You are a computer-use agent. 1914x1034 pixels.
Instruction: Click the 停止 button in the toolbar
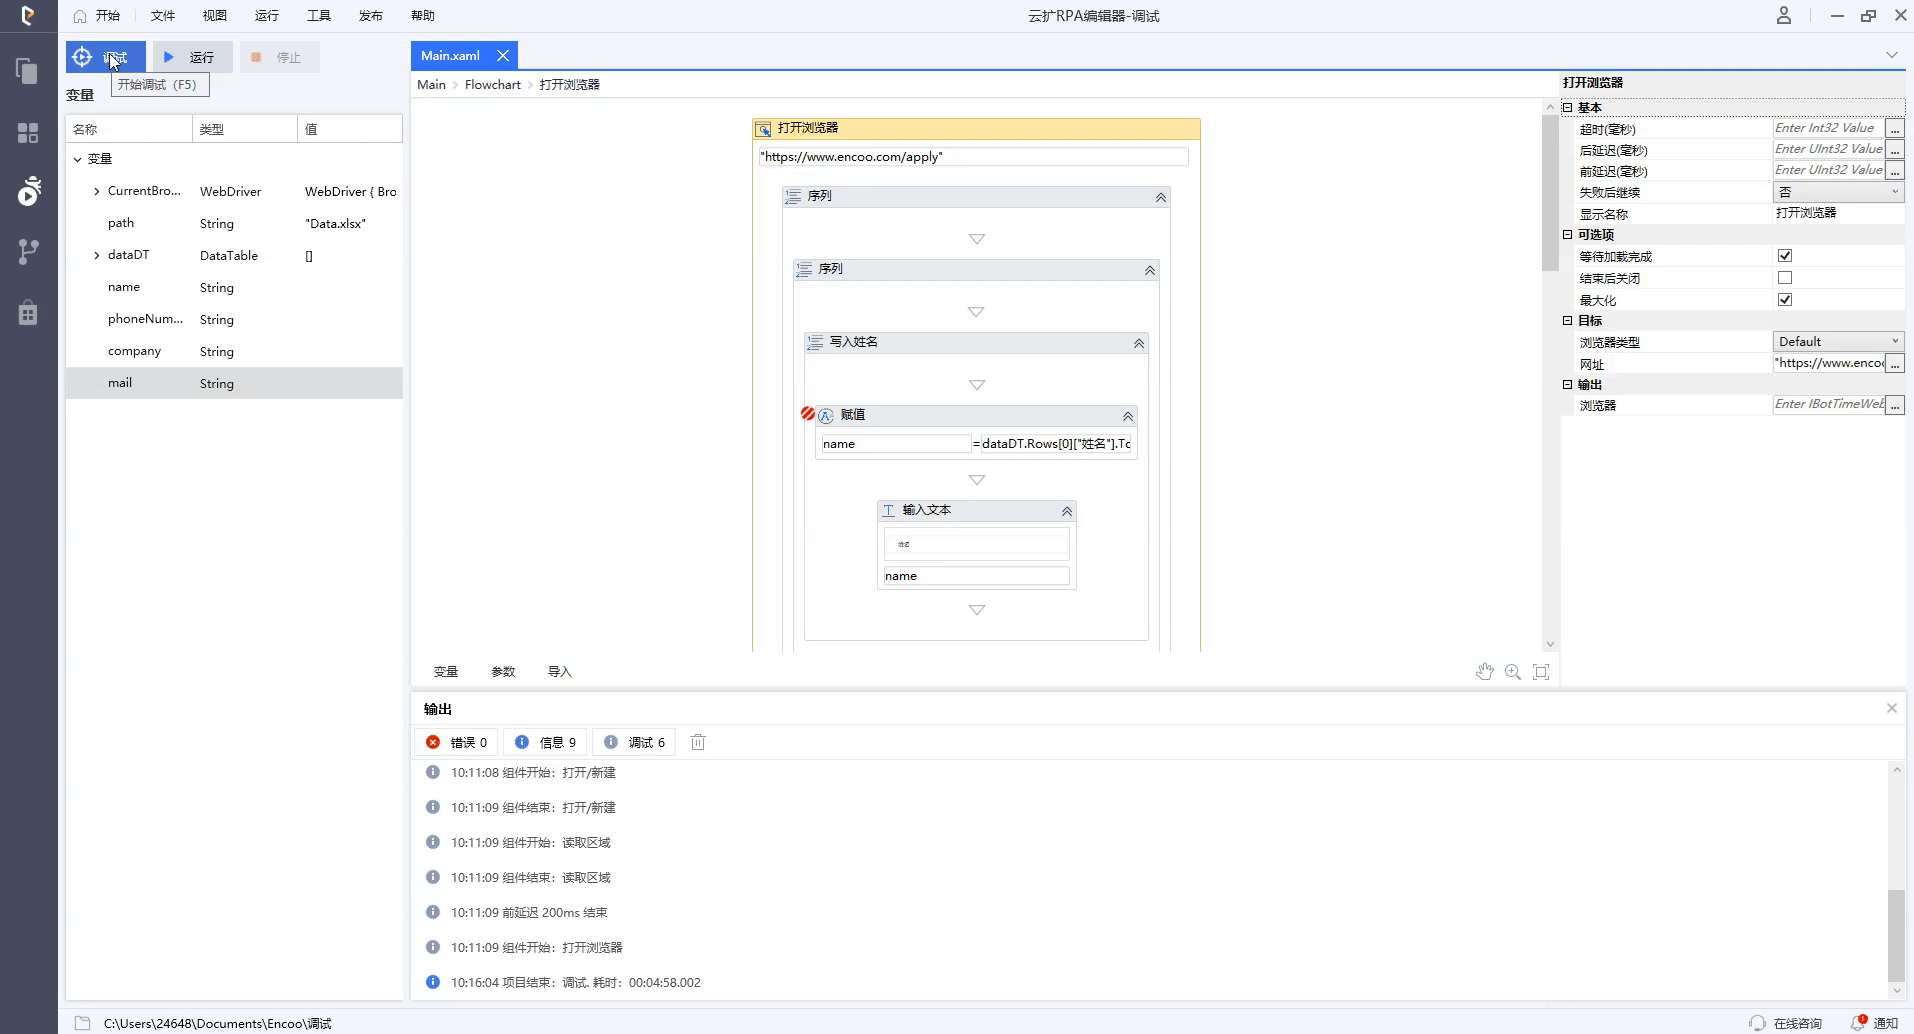pyautogui.click(x=279, y=56)
